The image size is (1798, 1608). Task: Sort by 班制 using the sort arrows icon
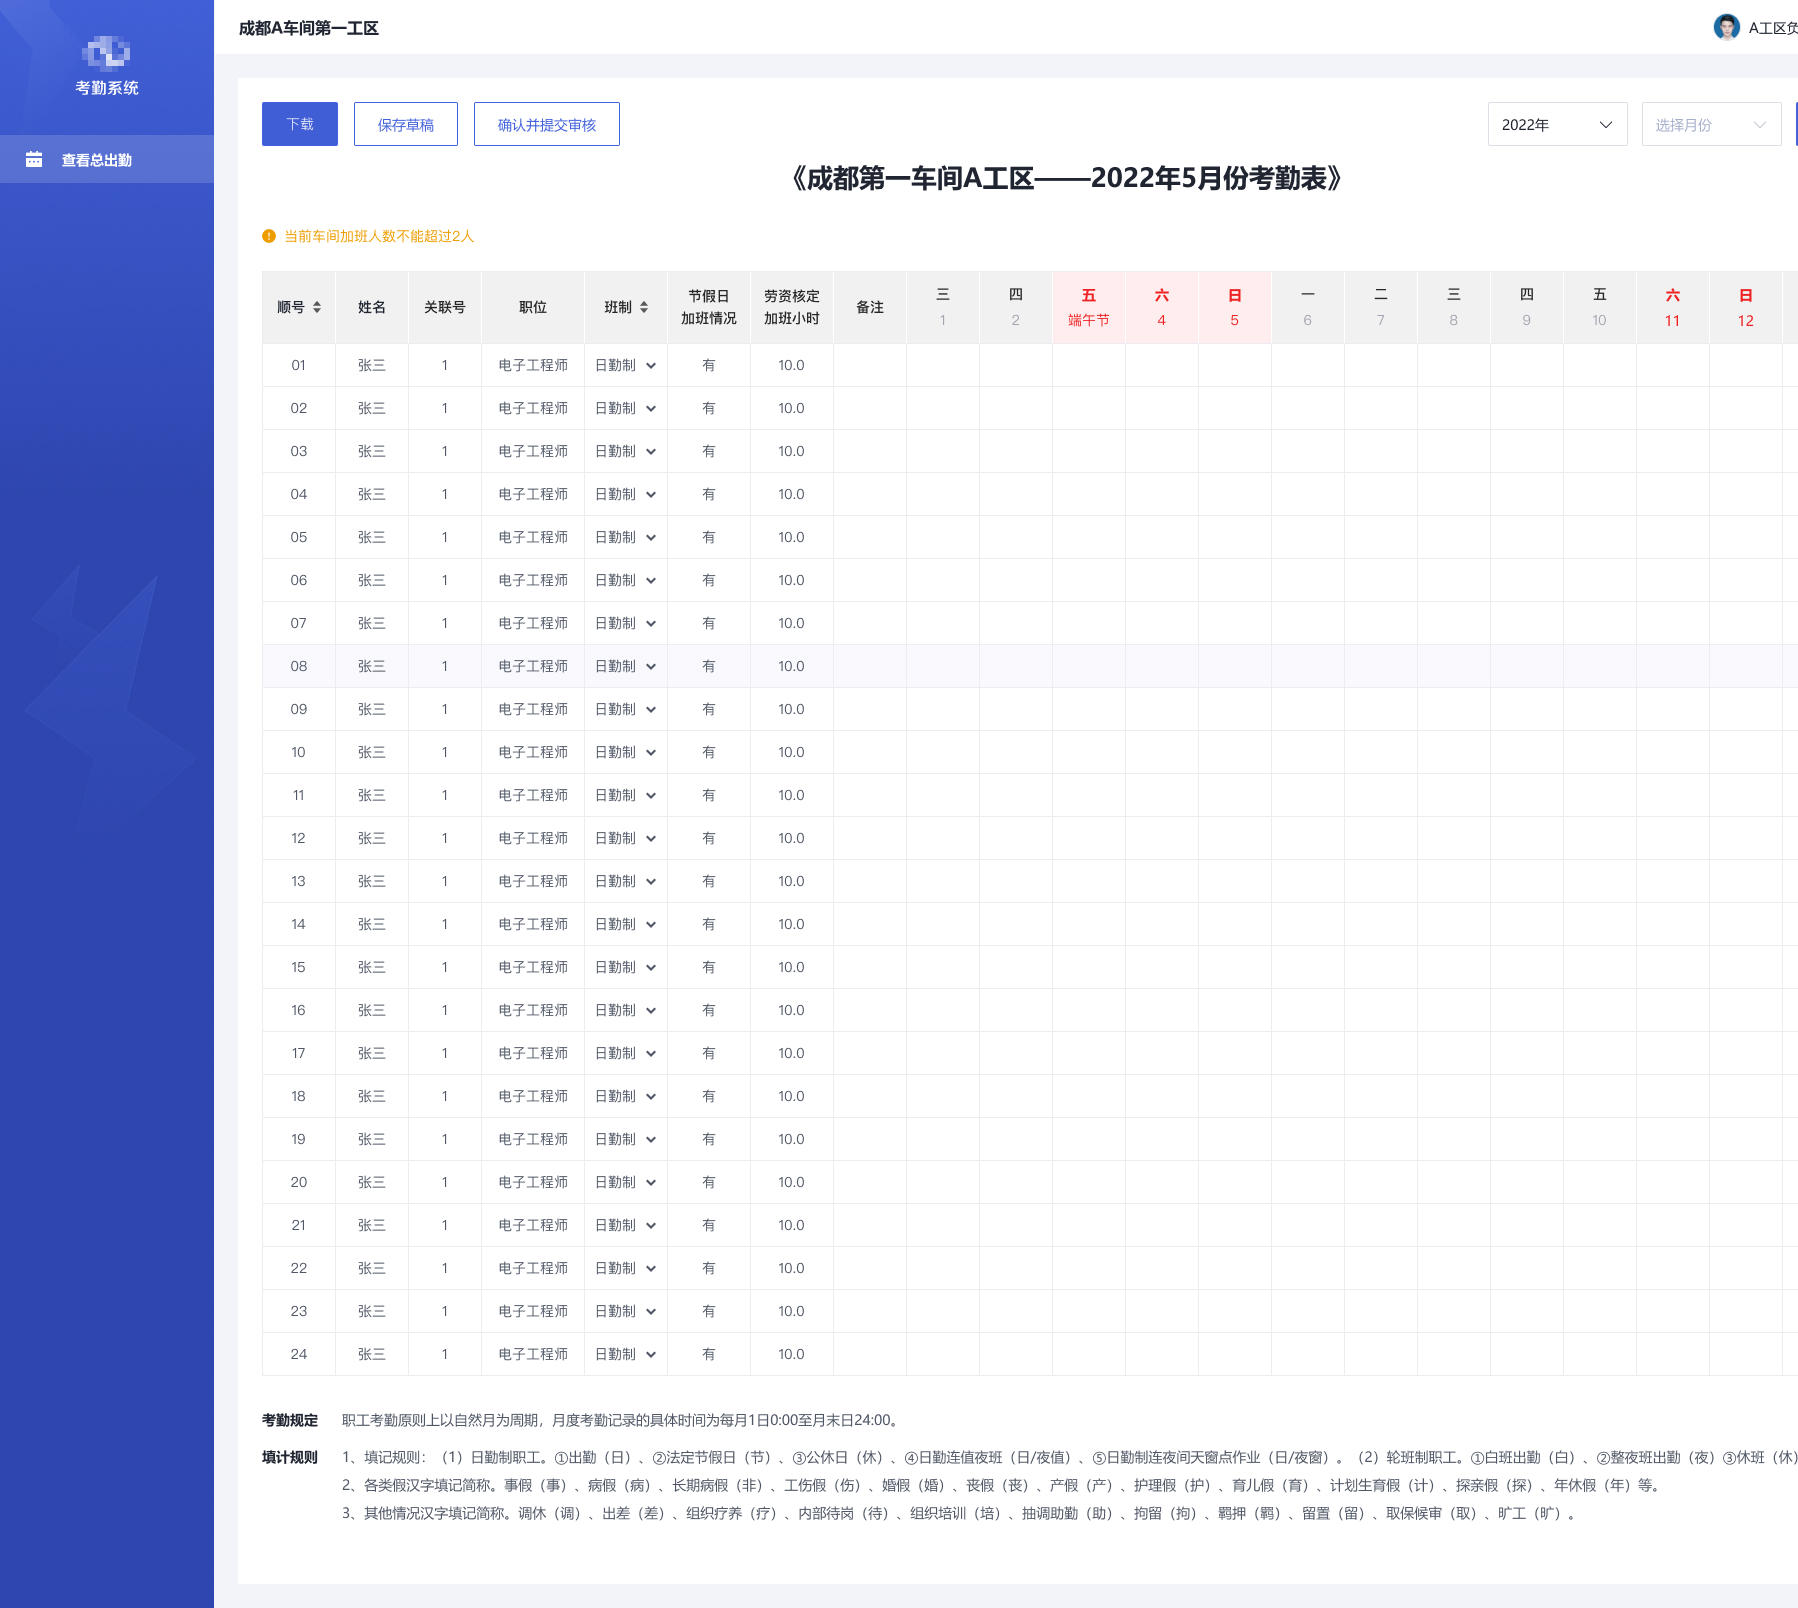click(x=644, y=307)
